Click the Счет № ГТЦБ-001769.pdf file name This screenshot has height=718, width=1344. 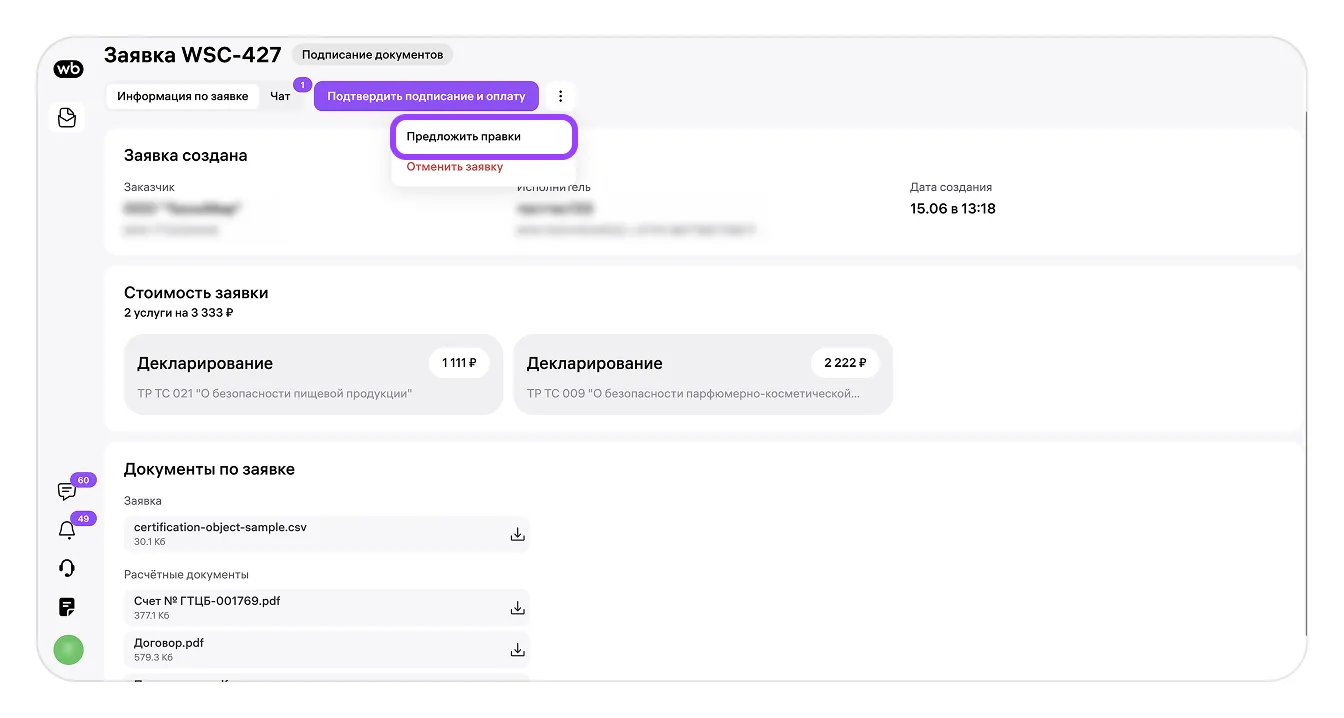click(x=207, y=601)
